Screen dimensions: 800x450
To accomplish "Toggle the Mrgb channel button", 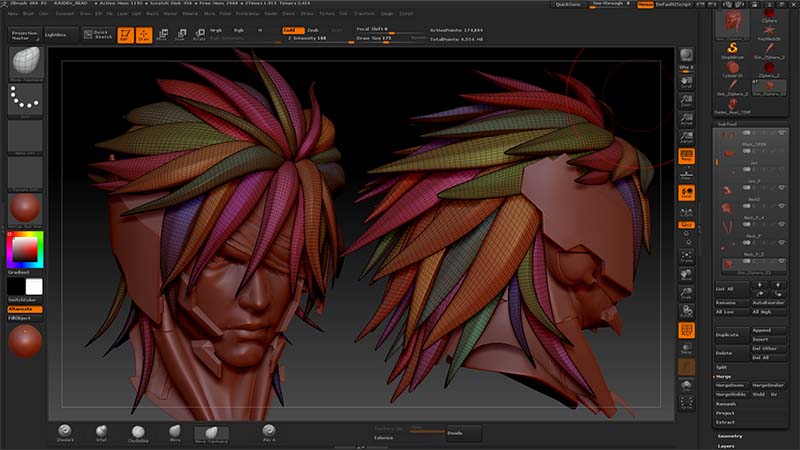I will click(216, 30).
